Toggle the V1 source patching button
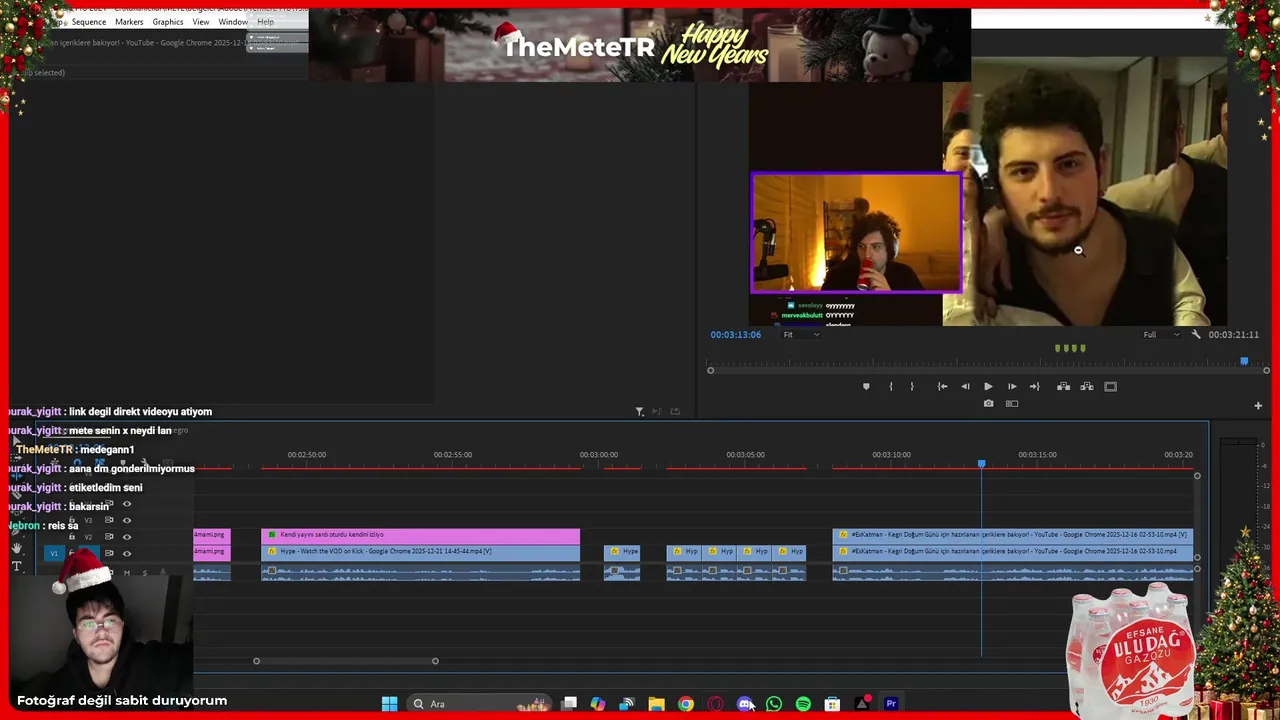 55,553
